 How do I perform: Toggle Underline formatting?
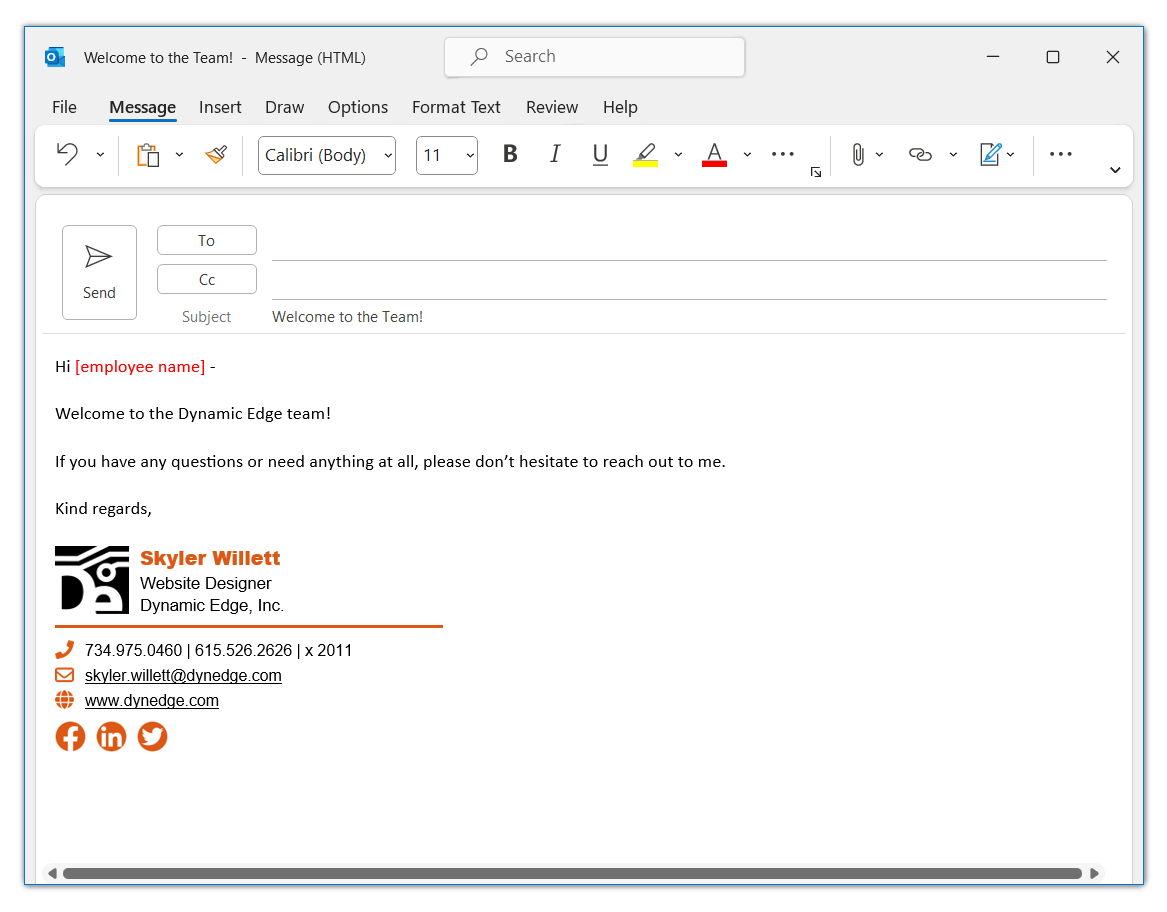pyautogui.click(x=600, y=155)
